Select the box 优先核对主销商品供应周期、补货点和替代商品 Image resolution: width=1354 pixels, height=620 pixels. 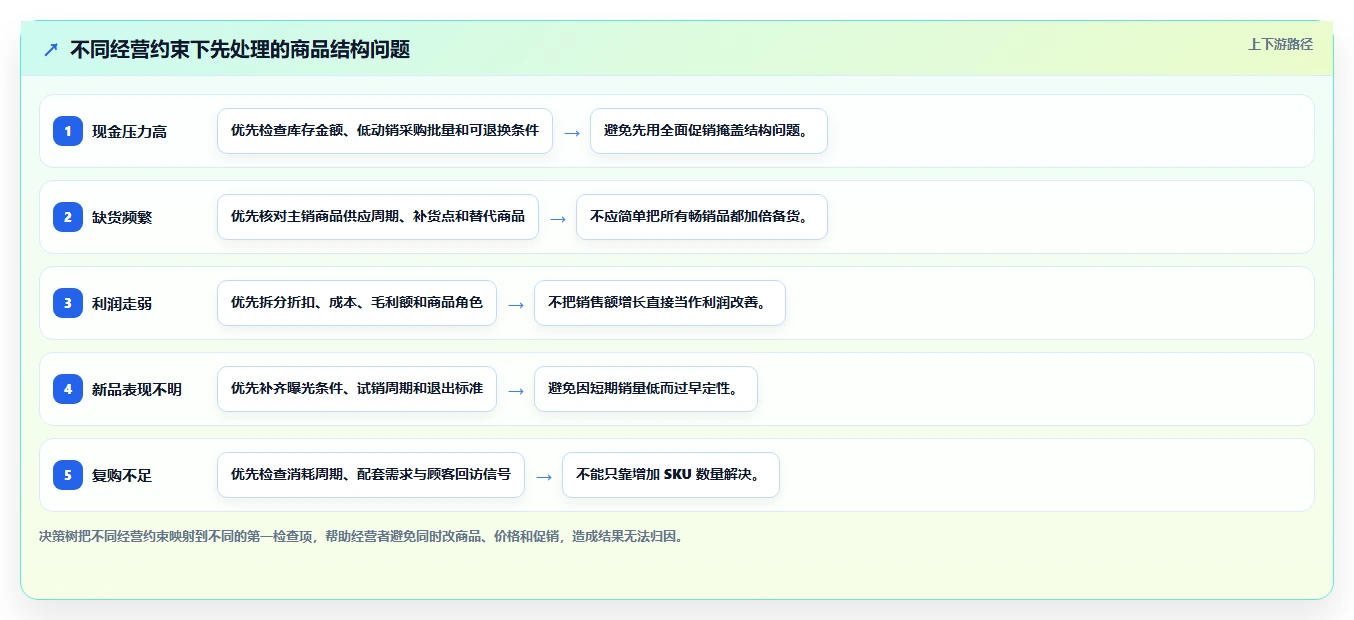378,217
